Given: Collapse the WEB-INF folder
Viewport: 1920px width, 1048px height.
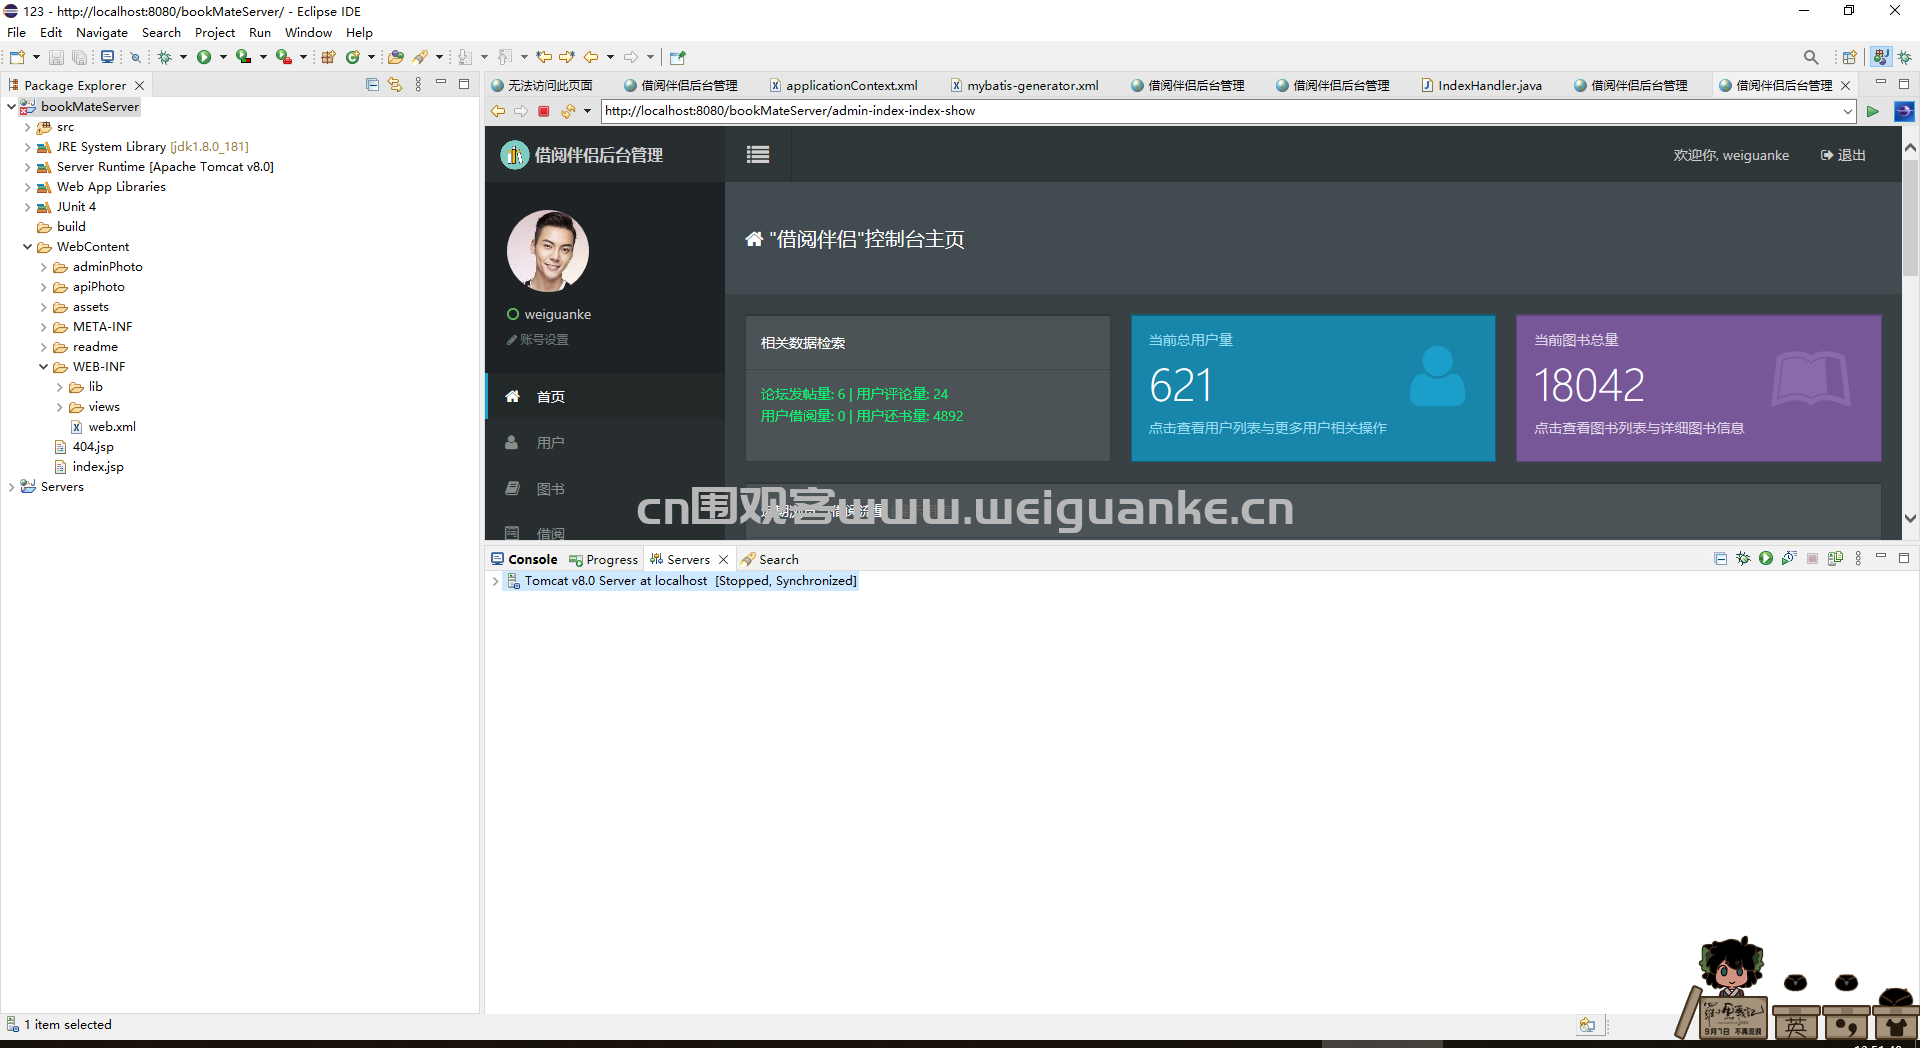Looking at the screenshot, I should (43, 367).
